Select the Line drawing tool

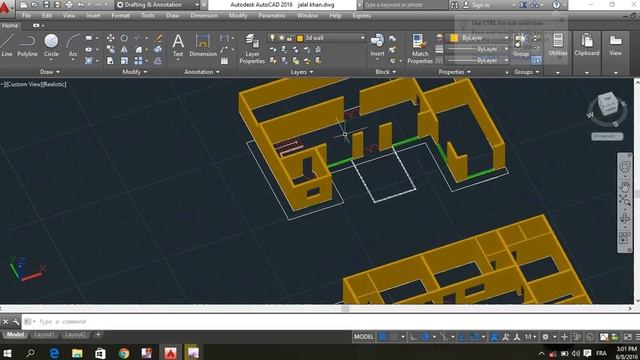pyautogui.click(x=7, y=45)
